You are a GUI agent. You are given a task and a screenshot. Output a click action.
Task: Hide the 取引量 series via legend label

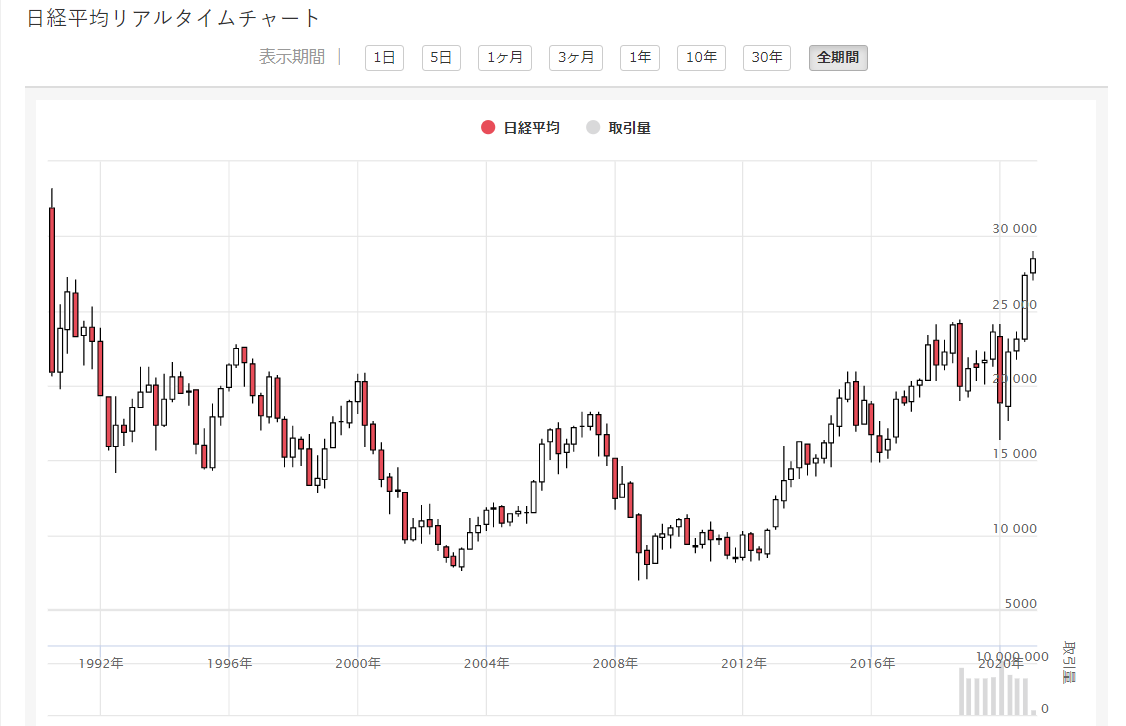(629, 127)
